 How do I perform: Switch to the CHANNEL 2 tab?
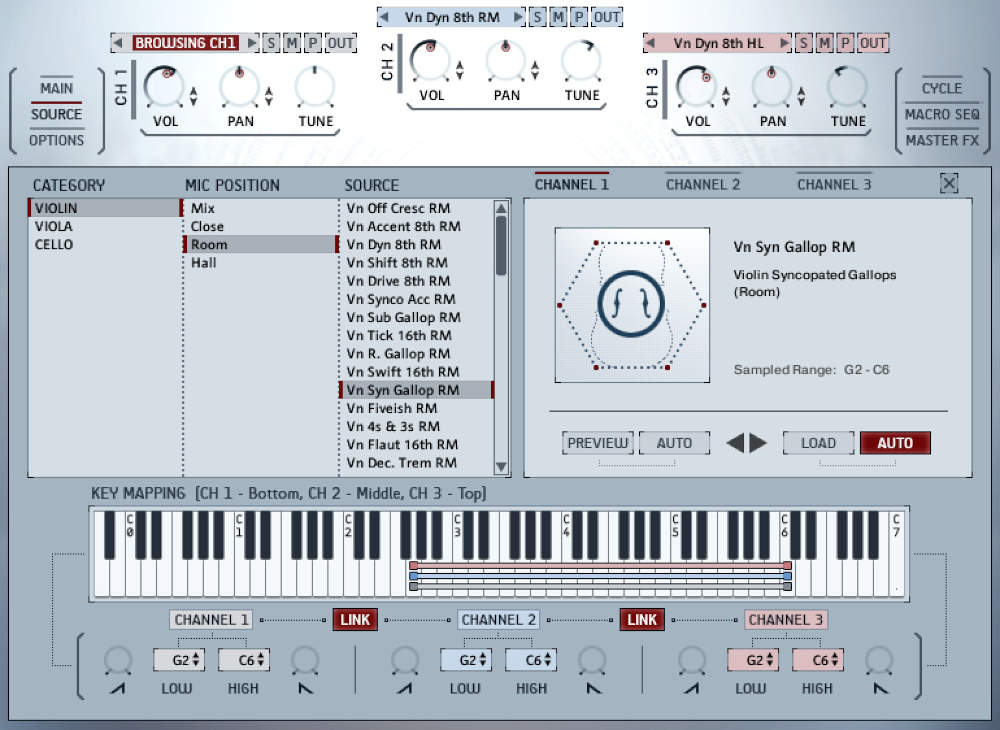[x=703, y=184]
